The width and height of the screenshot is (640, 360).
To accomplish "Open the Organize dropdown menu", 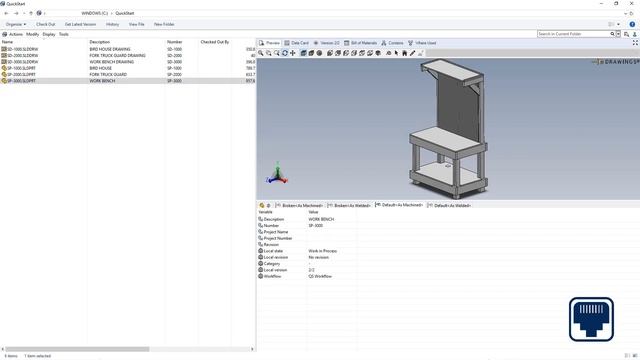I will pyautogui.click(x=16, y=24).
